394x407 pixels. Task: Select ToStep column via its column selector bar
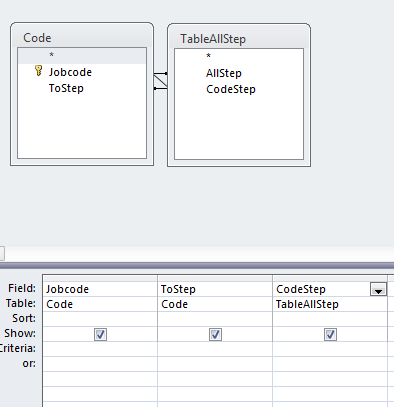coord(215,278)
